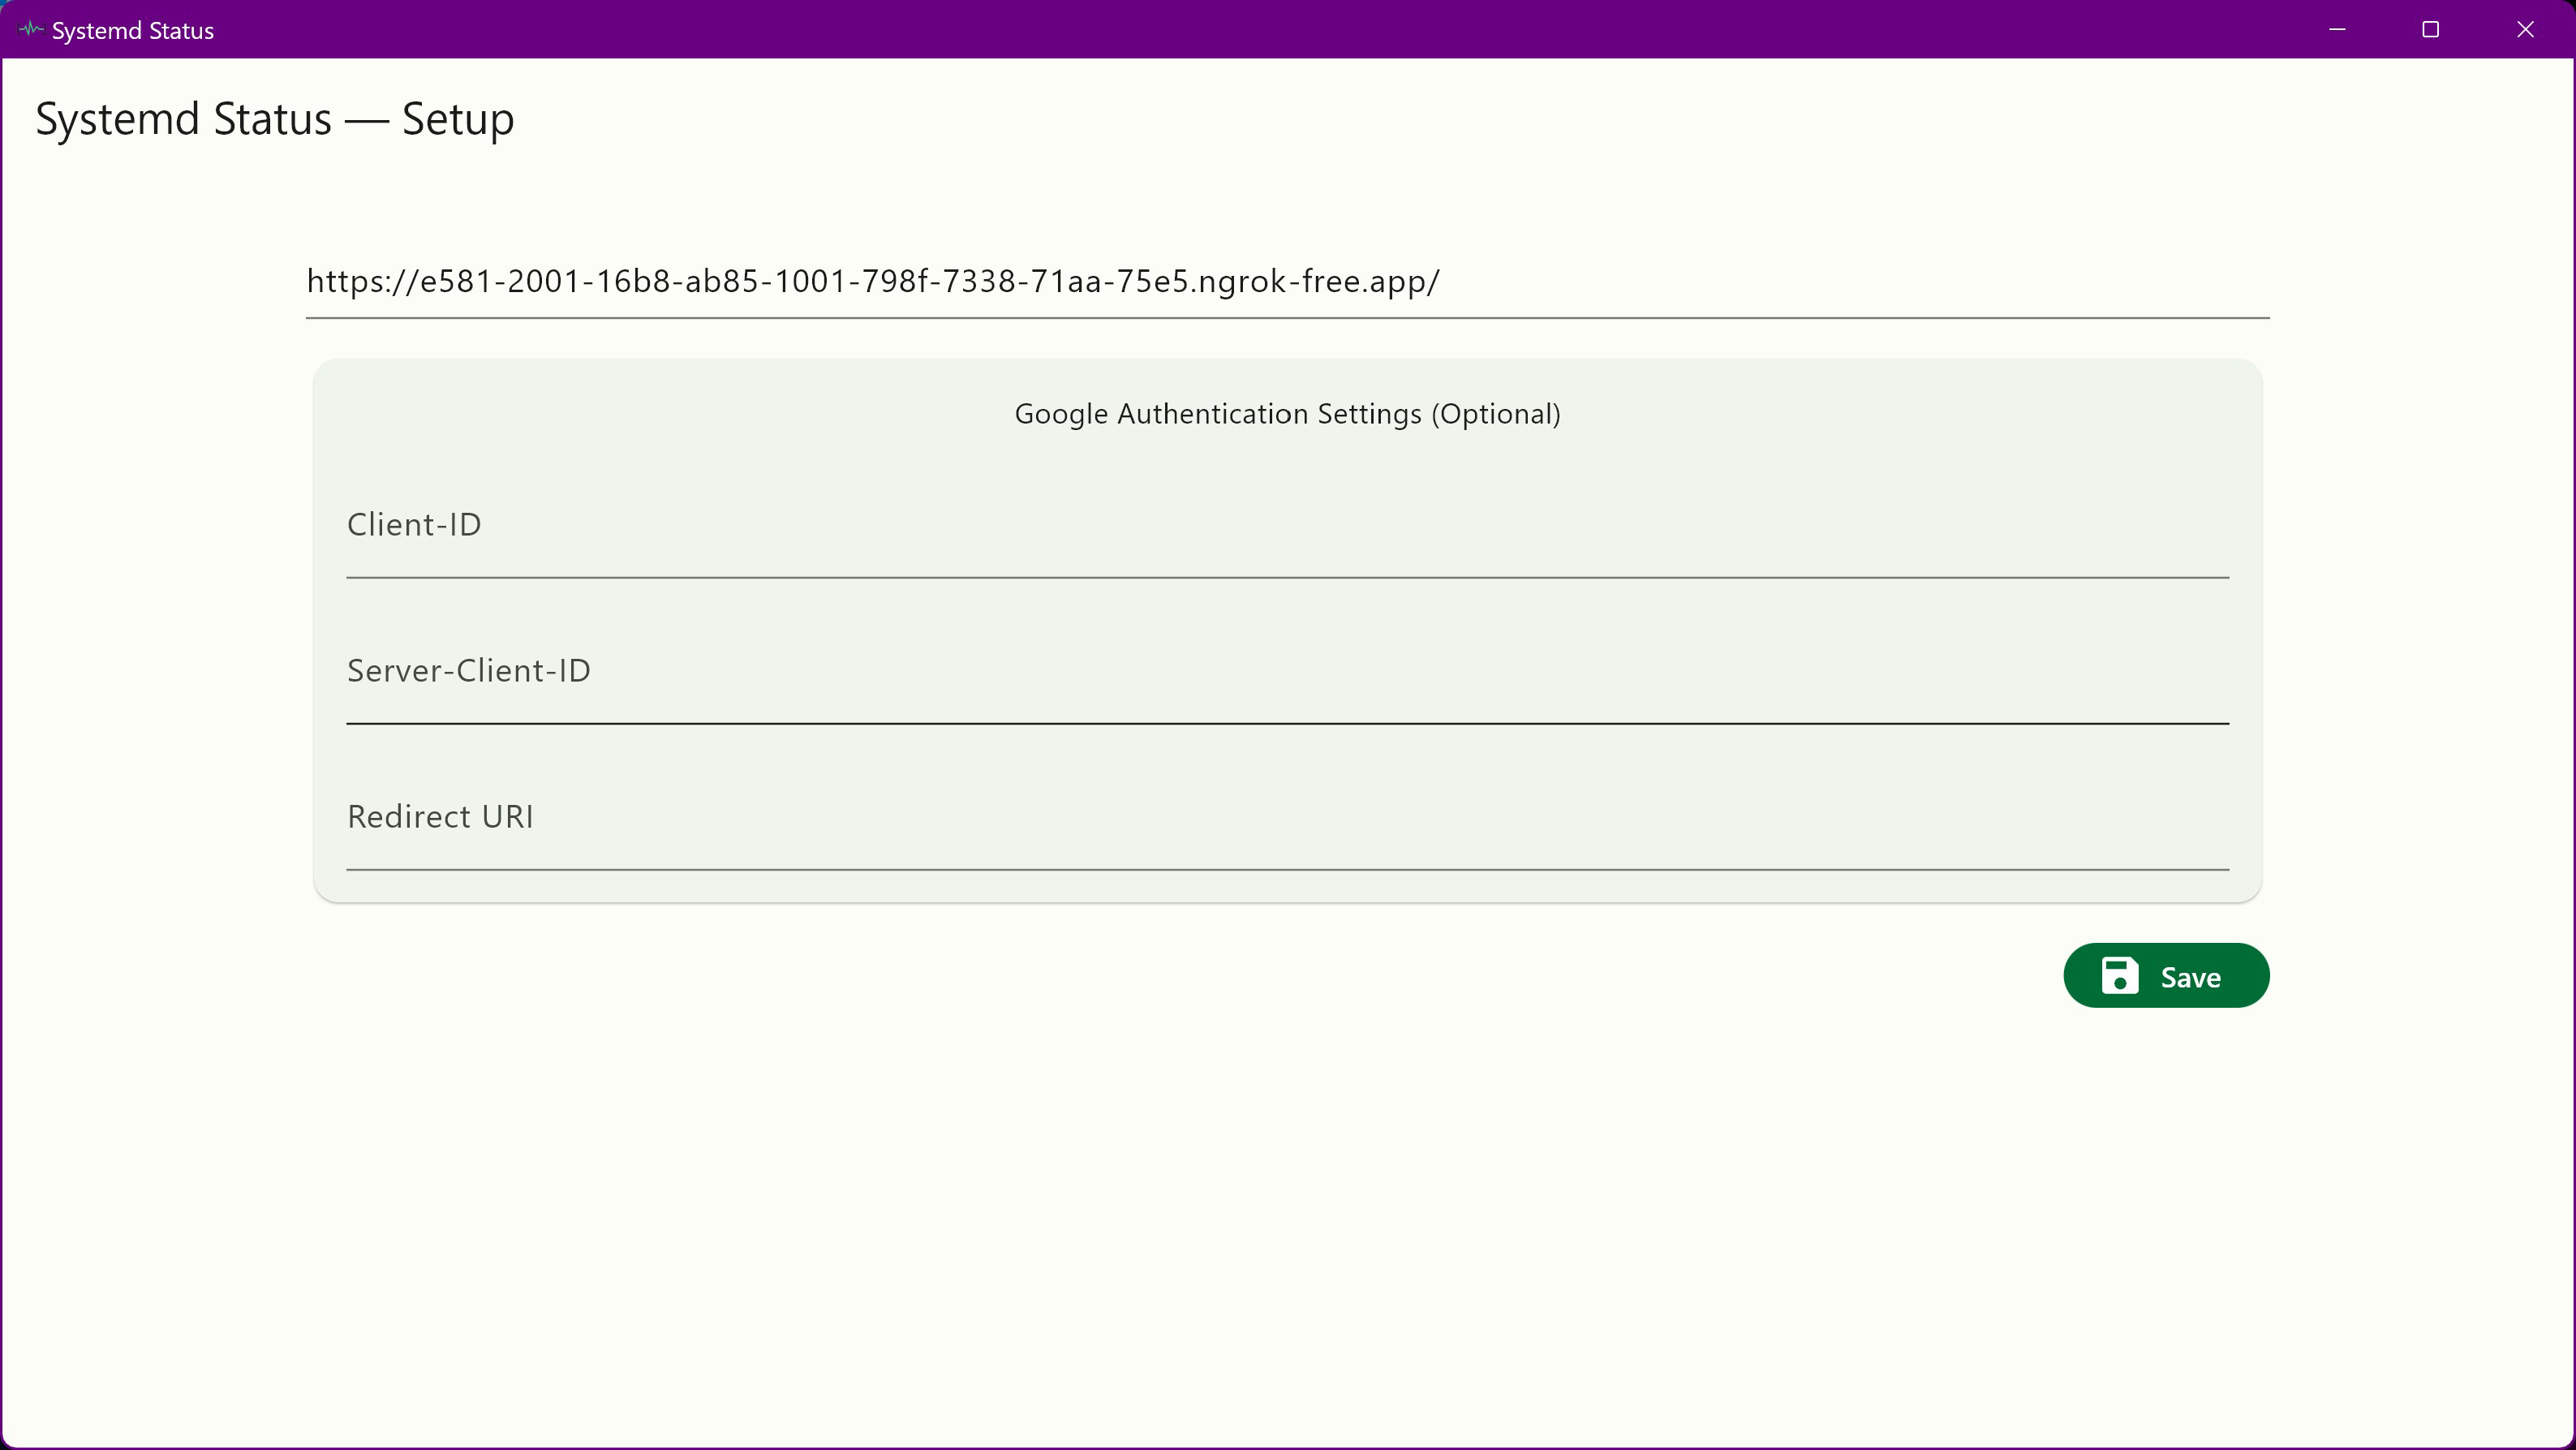Click the Server-Client-ID field label
Viewport: 2576px width, 1450px height.
coord(468,669)
